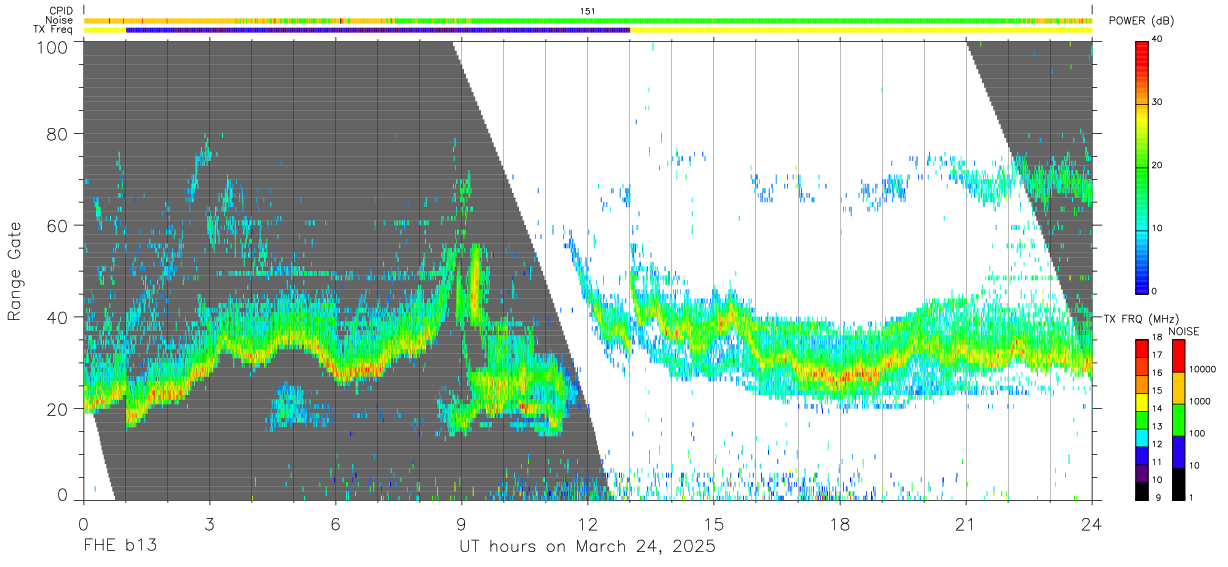Click the POWER (dB) color bar
This screenshot has height=567, width=1228.
tap(1142, 166)
